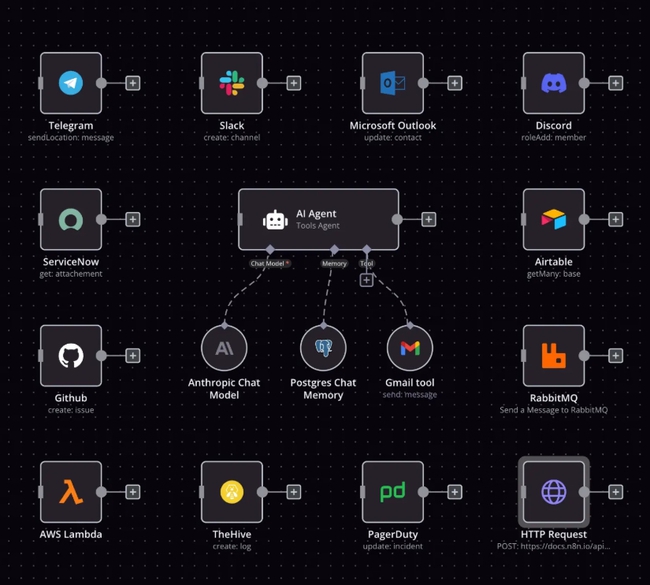Viewport: 650px width, 585px height.
Task: Open the ServiceNow node
Action: (x=71, y=219)
